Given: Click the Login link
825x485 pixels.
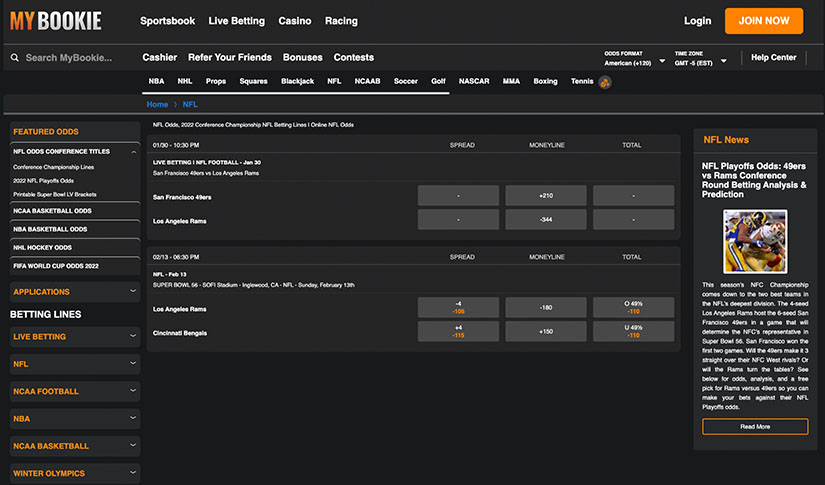Looking at the screenshot, I should click(697, 21).
